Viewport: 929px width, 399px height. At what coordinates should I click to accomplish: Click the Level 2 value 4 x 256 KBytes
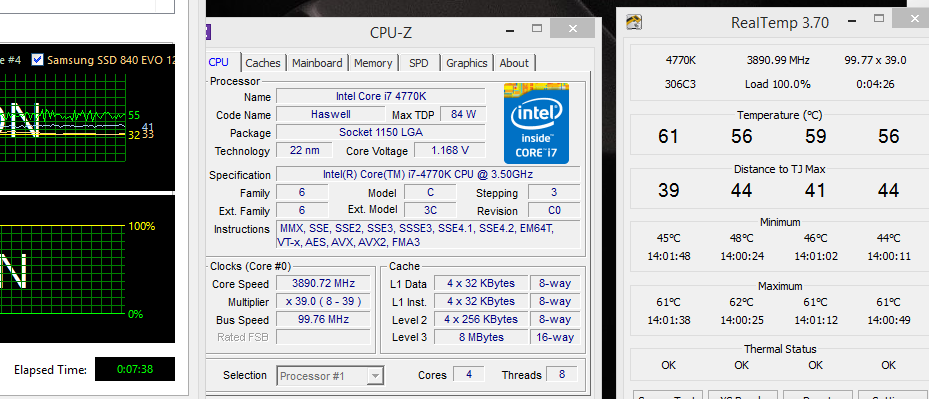(480, 320)
